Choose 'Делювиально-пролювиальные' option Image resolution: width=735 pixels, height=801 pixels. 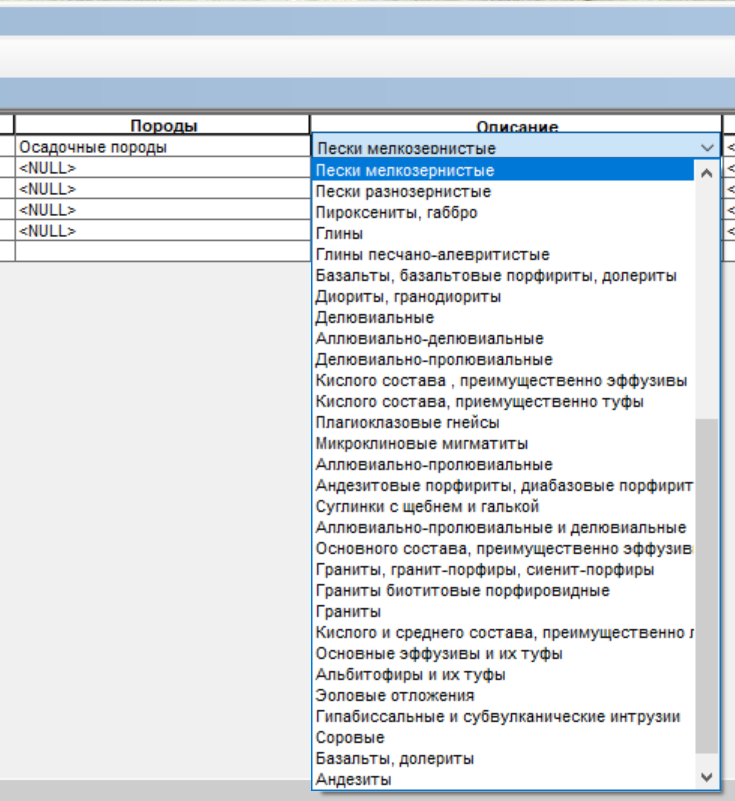[x=503, y=359]
